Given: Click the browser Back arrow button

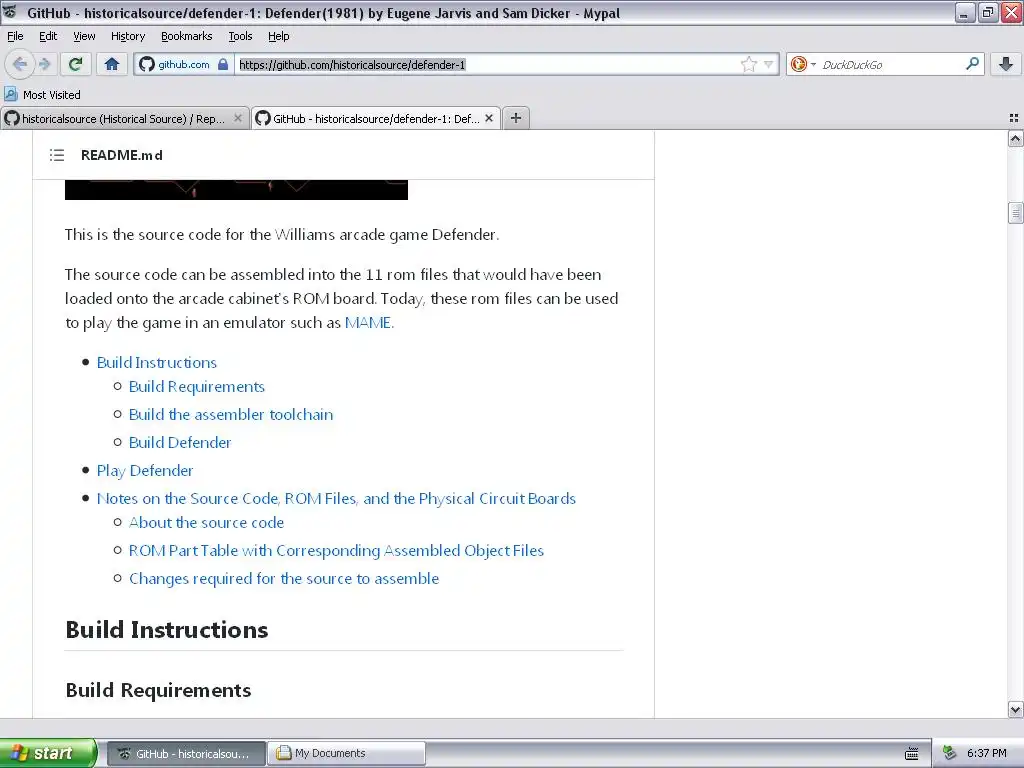Looking at the screenshot, I should 20,64.
